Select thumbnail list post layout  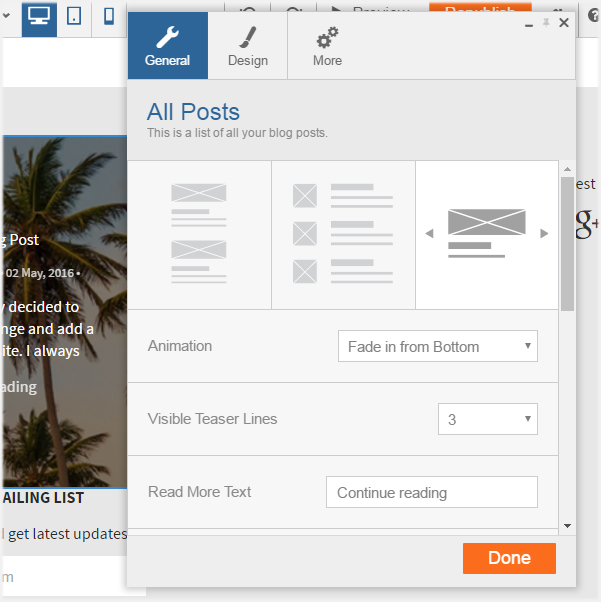[x=343, y=235]
